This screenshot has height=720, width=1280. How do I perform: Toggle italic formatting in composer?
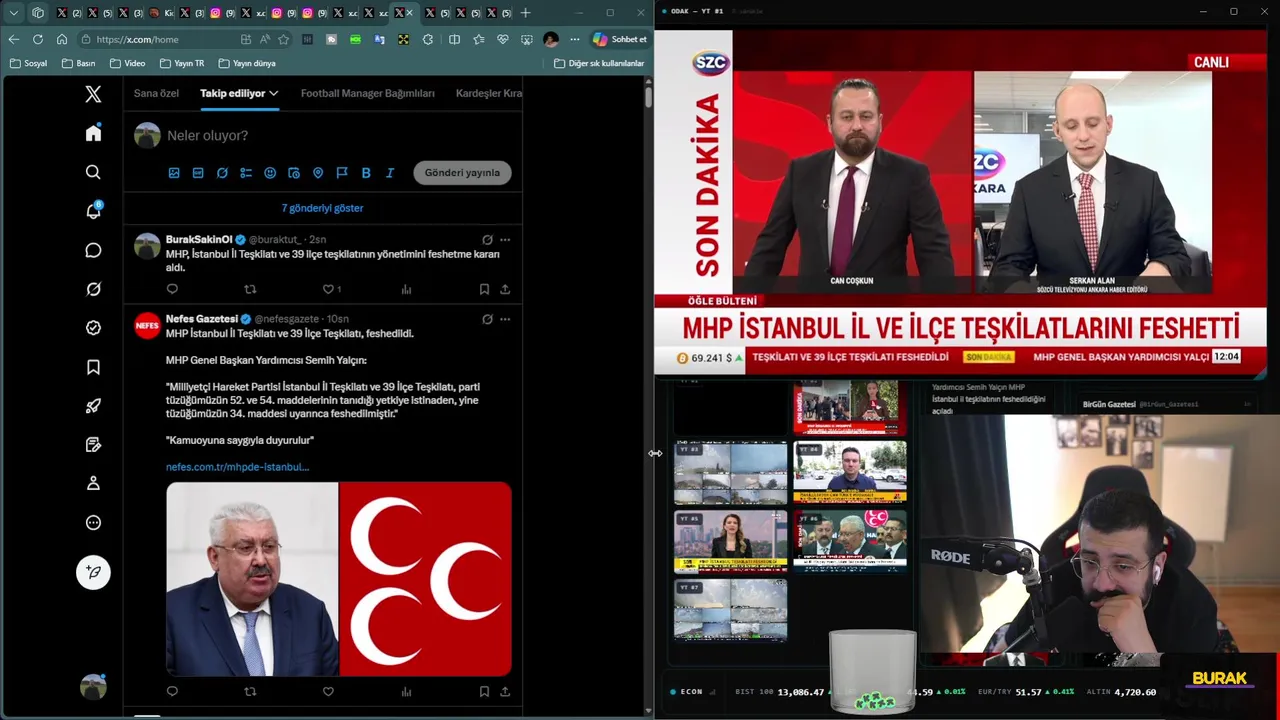pos(390,173)
